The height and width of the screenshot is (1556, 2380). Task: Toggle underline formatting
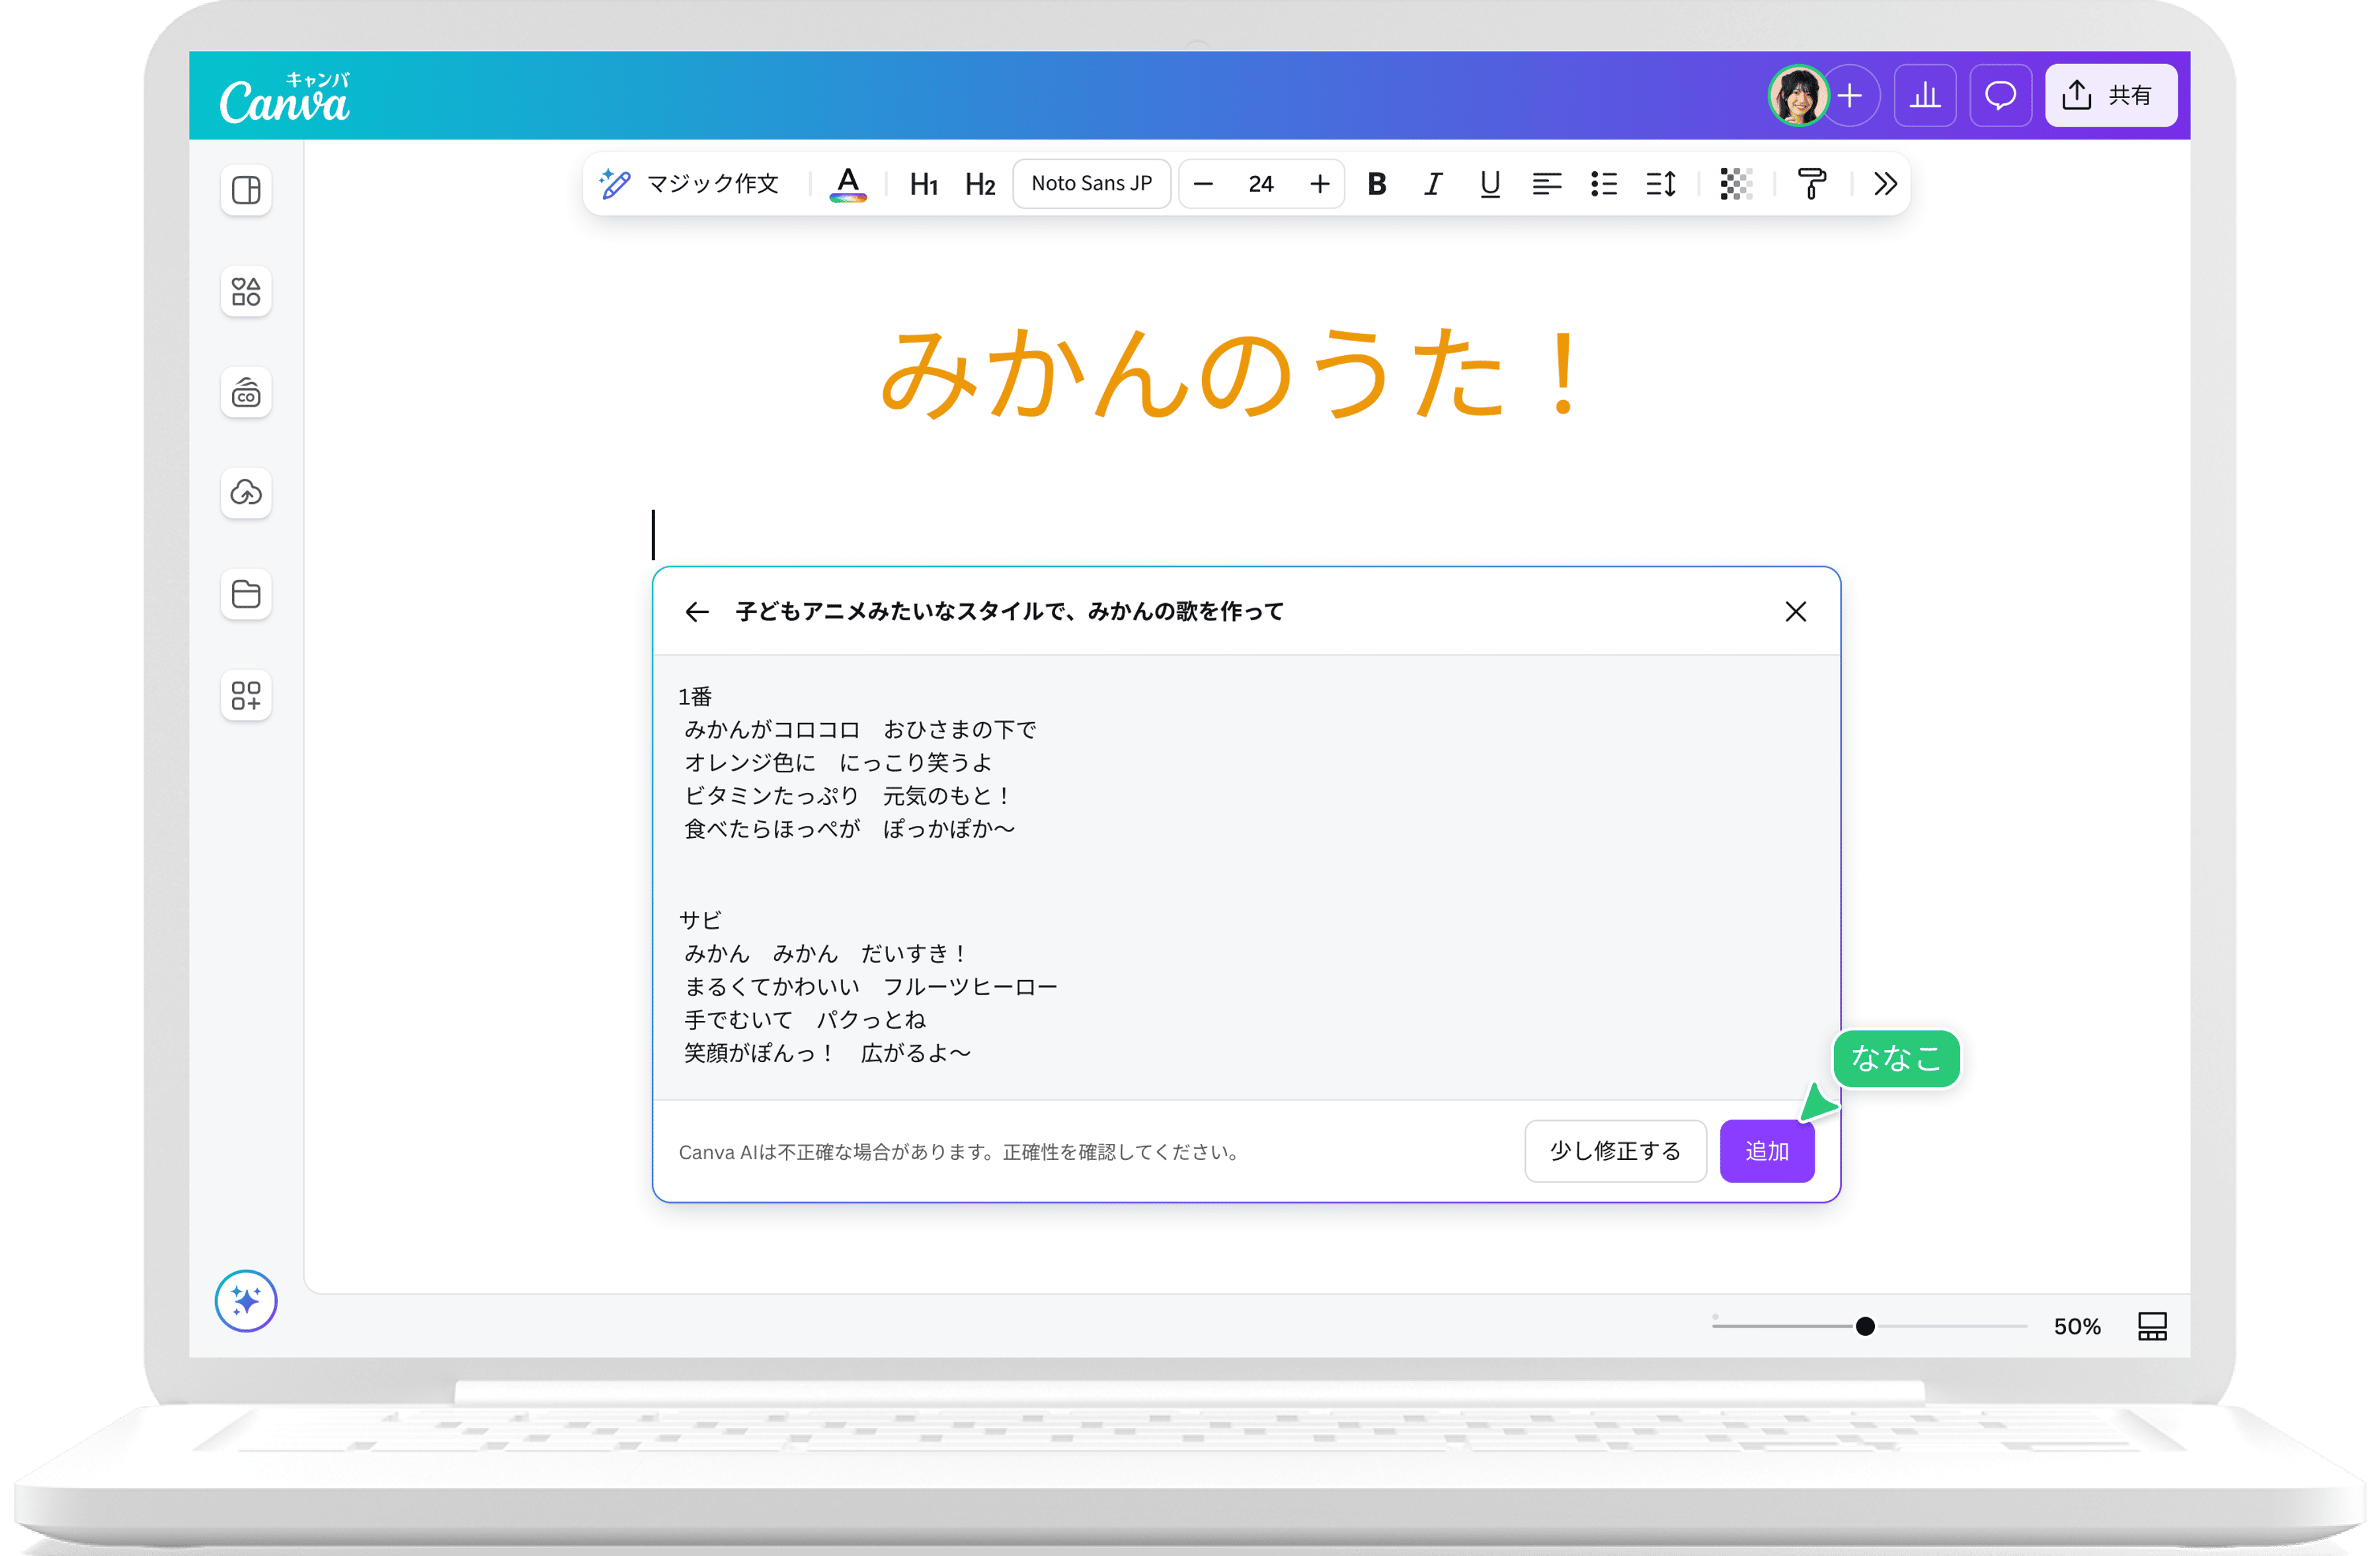pos(1490,184)
